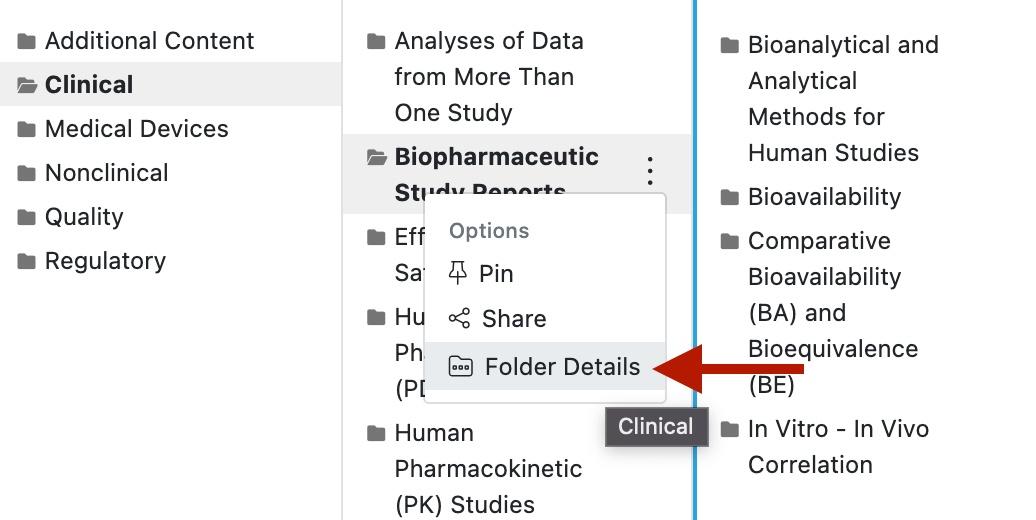Click the Additional Content folder icon
This screenshot has width=1036, height=520.
pos(27,41)
